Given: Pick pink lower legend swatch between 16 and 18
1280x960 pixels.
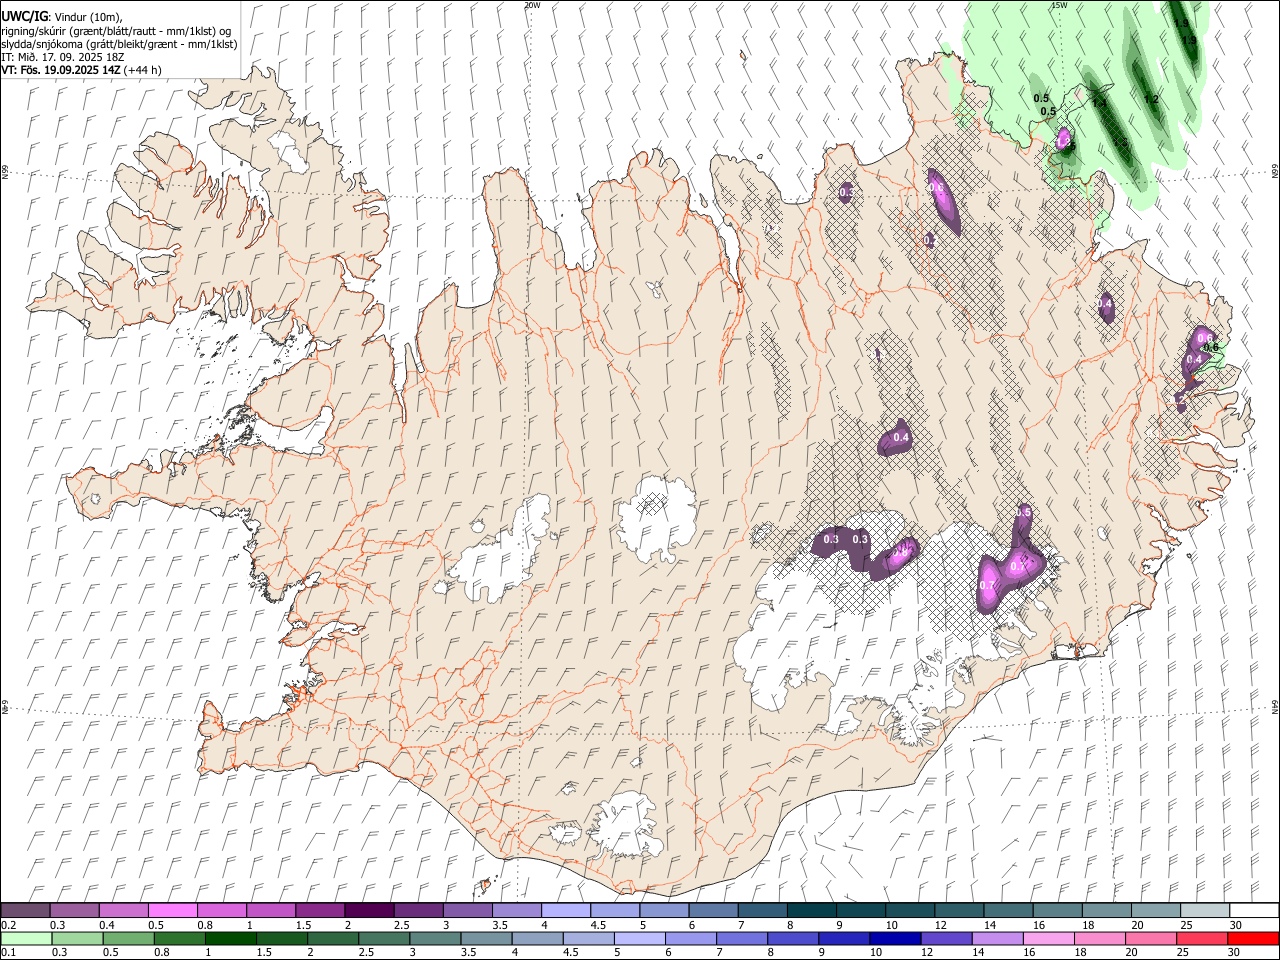Looking at the screenshot, I should (1049, 939).
